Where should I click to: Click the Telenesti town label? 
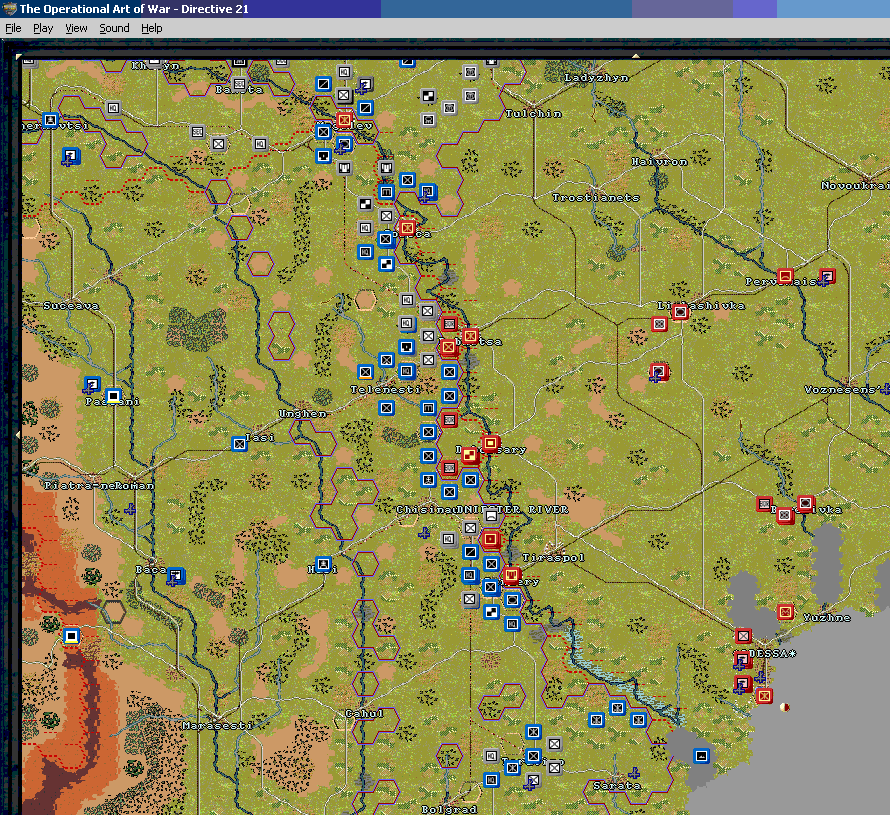[385, 389]
